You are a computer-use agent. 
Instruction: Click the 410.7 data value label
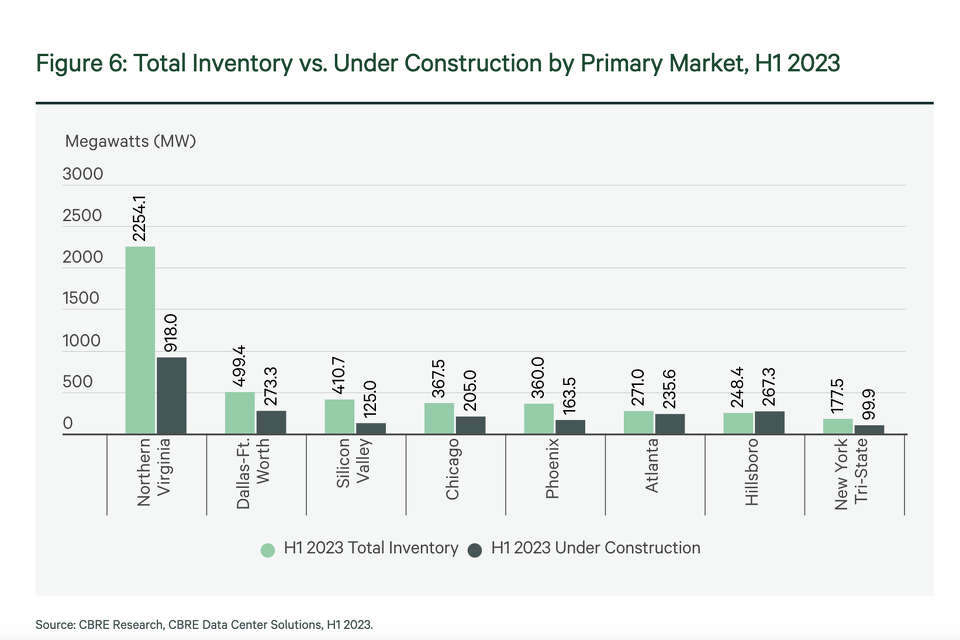[x=339, y=375]
